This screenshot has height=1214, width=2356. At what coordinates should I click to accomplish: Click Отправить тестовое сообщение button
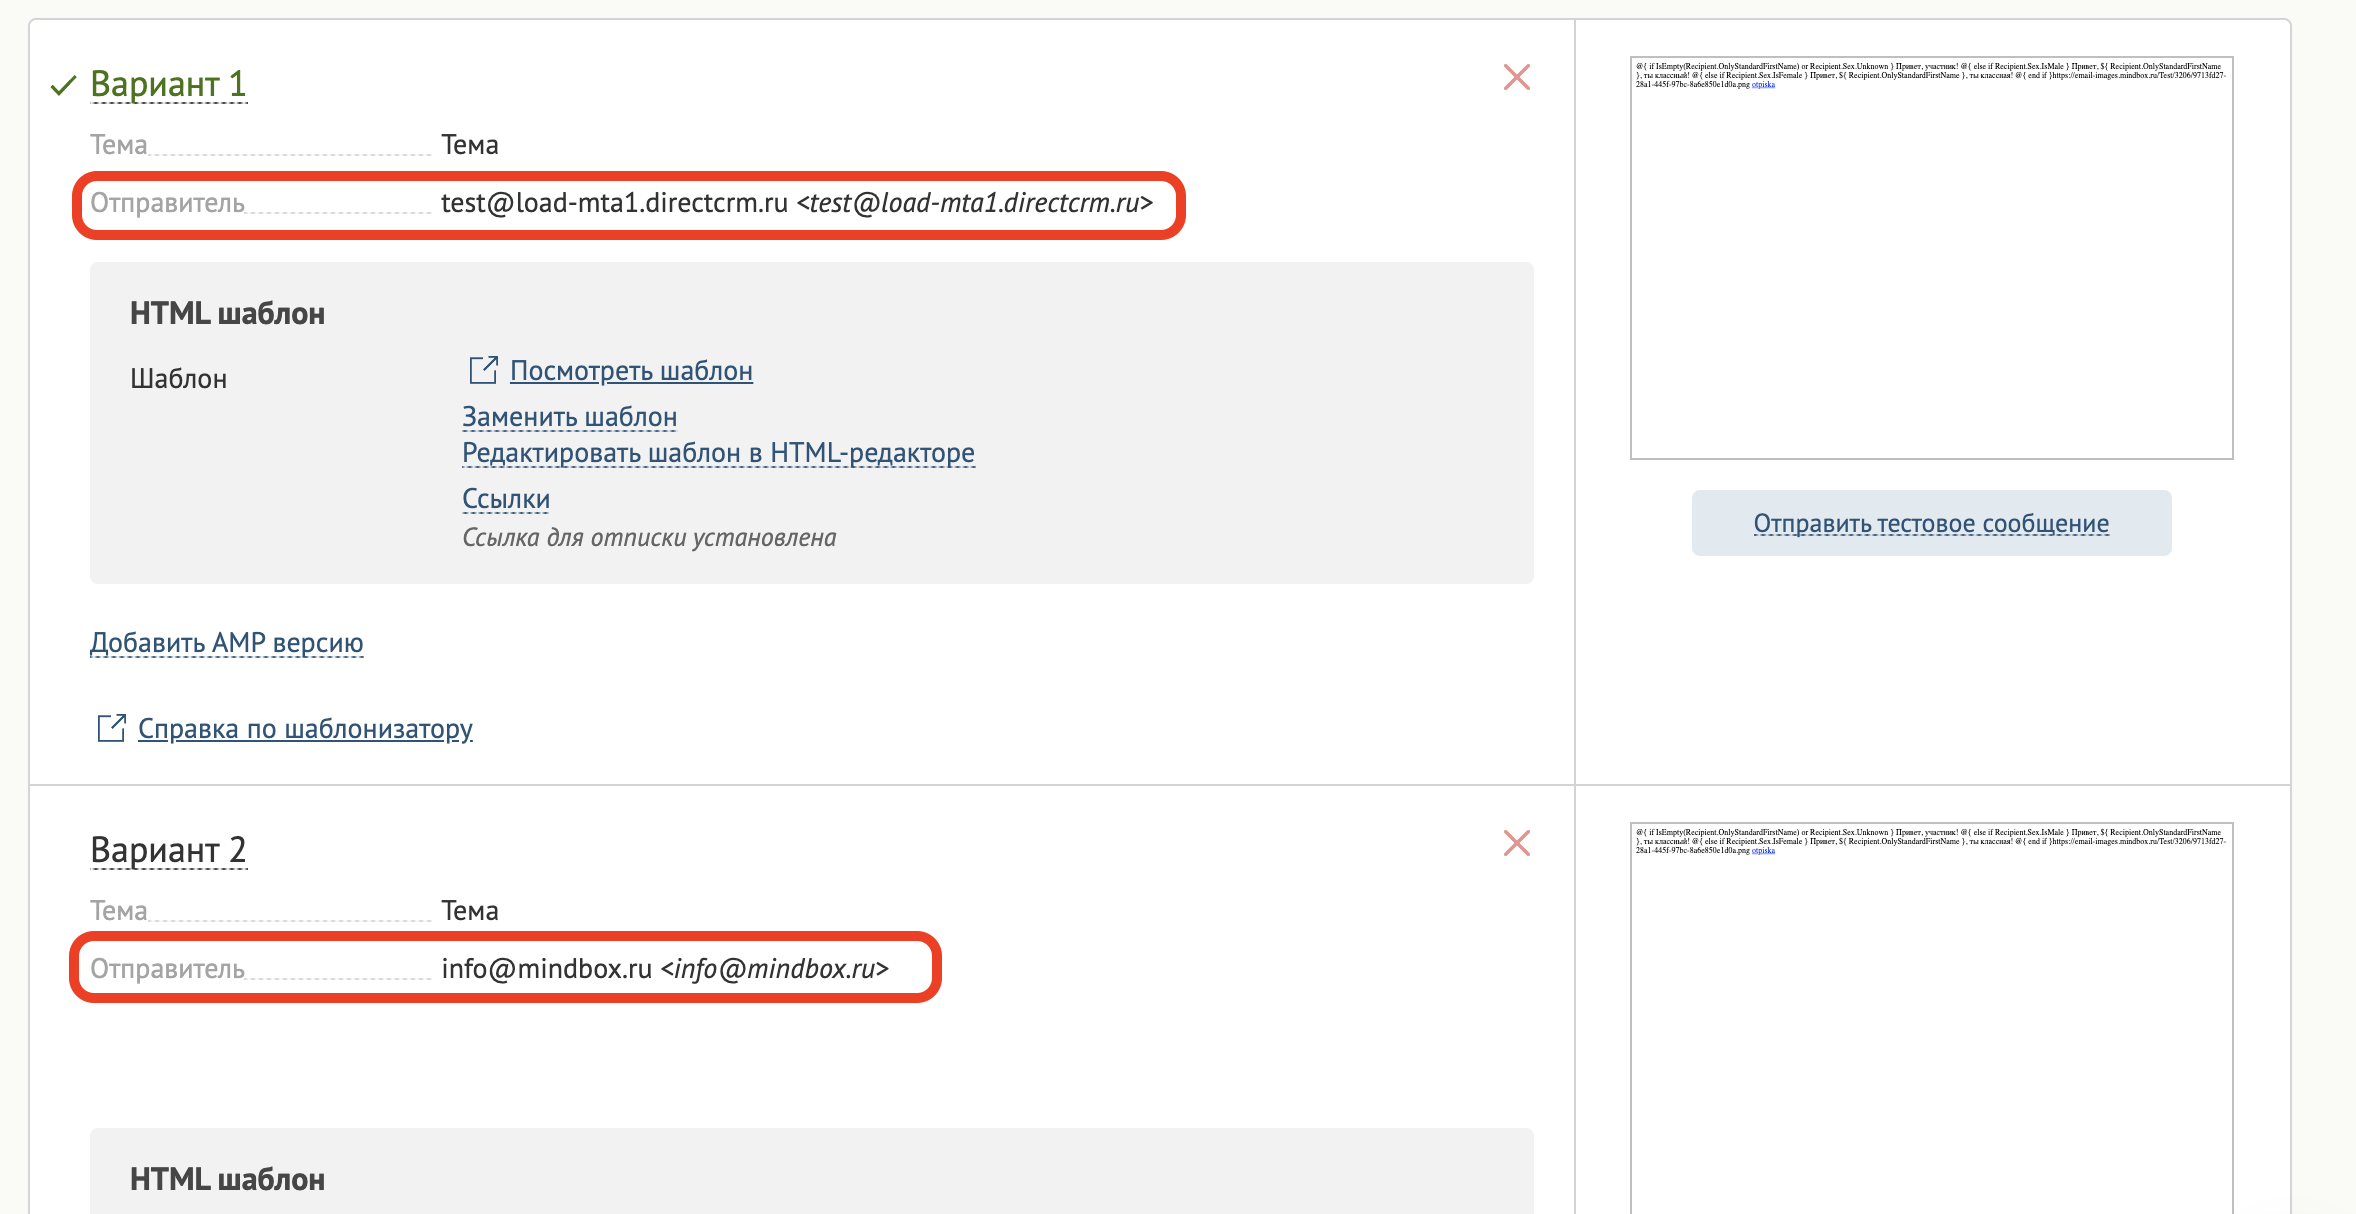[1931, 523]
